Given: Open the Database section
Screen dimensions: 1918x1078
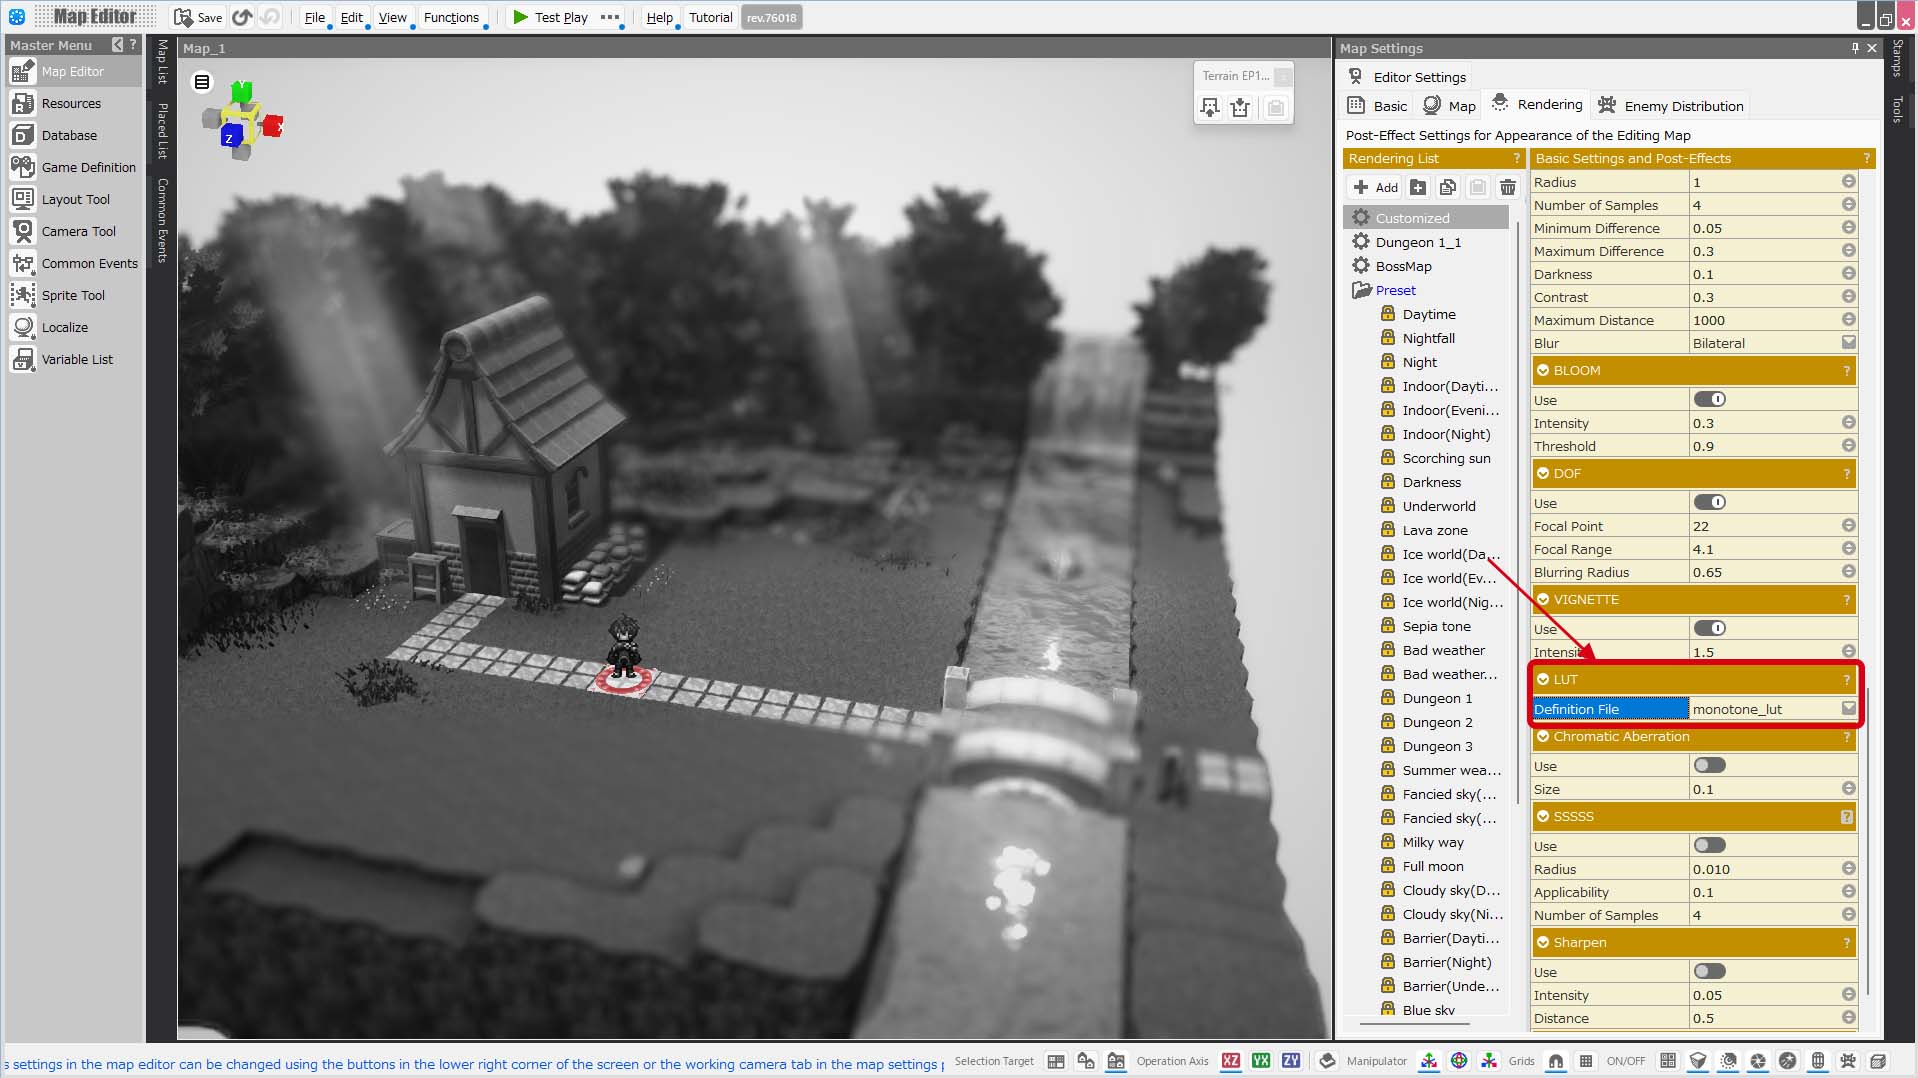Looking at the screenshot, I should tap(72, 135).
